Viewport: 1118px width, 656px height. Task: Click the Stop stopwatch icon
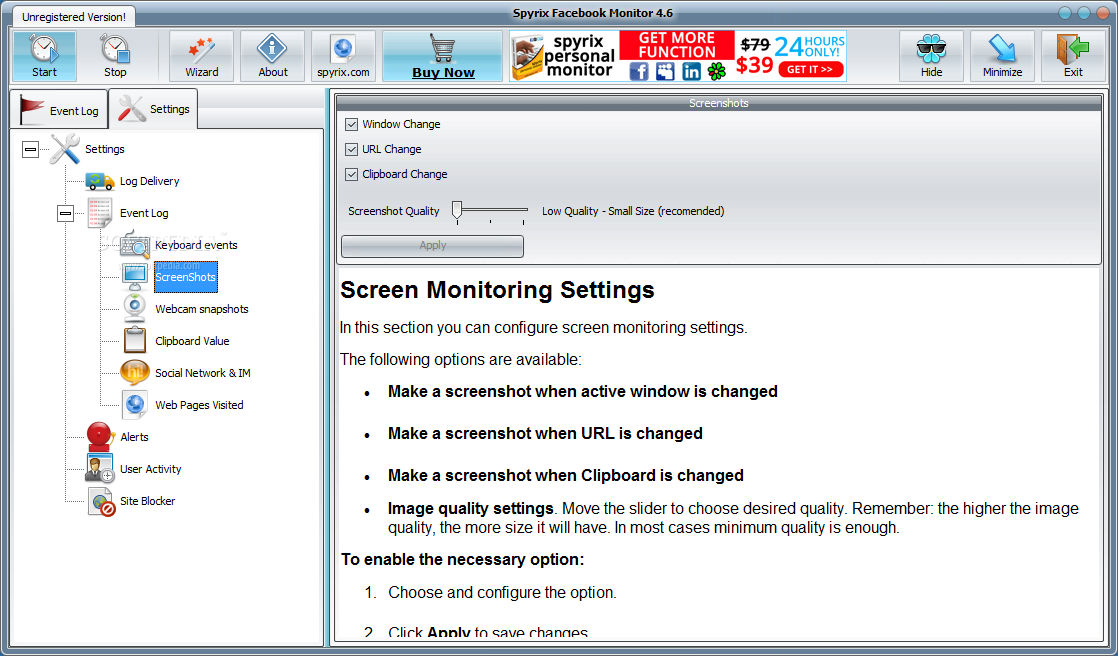click(x=115, y=48)
